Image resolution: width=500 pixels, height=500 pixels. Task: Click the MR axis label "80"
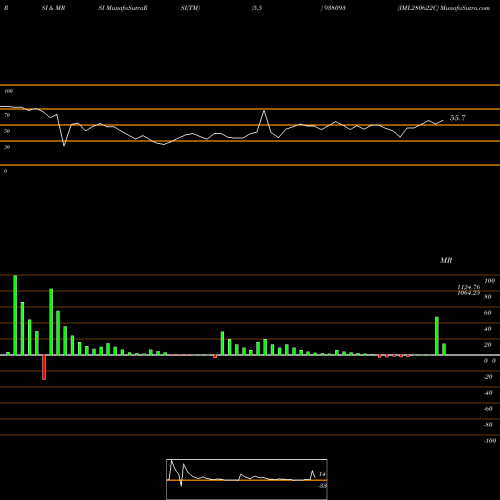tap(488, 297)
